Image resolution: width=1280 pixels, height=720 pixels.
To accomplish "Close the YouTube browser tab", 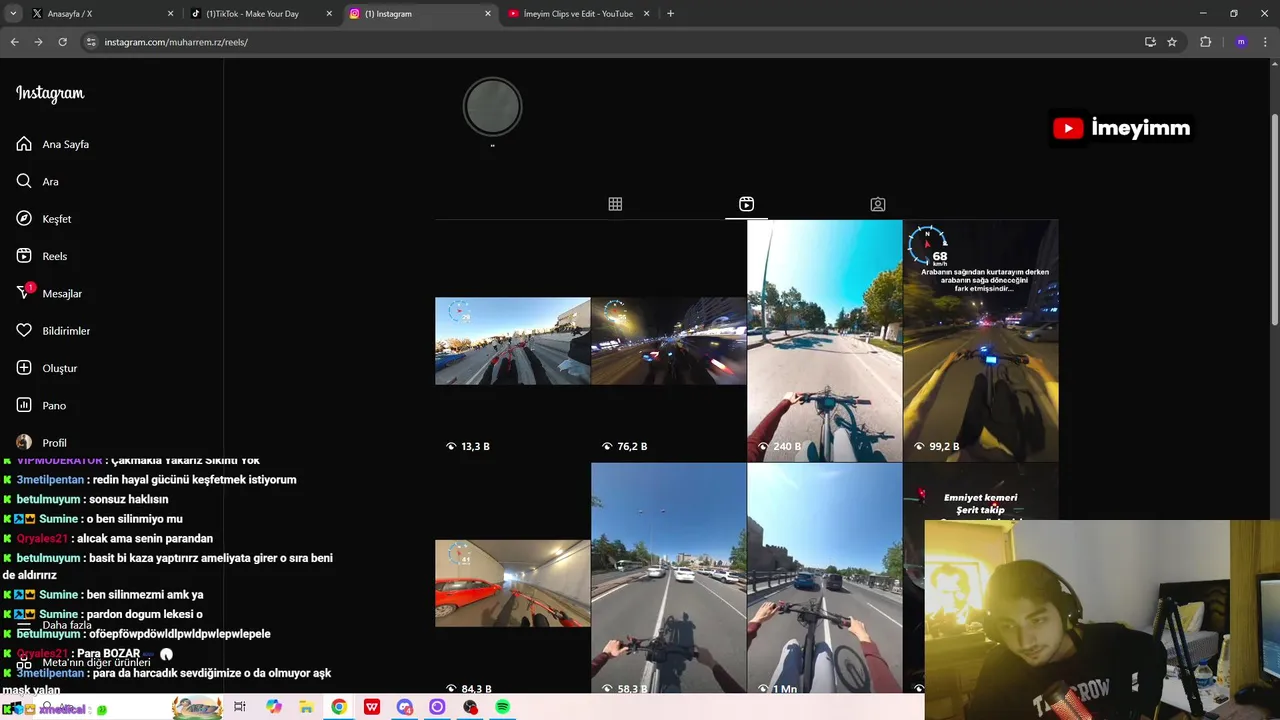I will [647, 14].
